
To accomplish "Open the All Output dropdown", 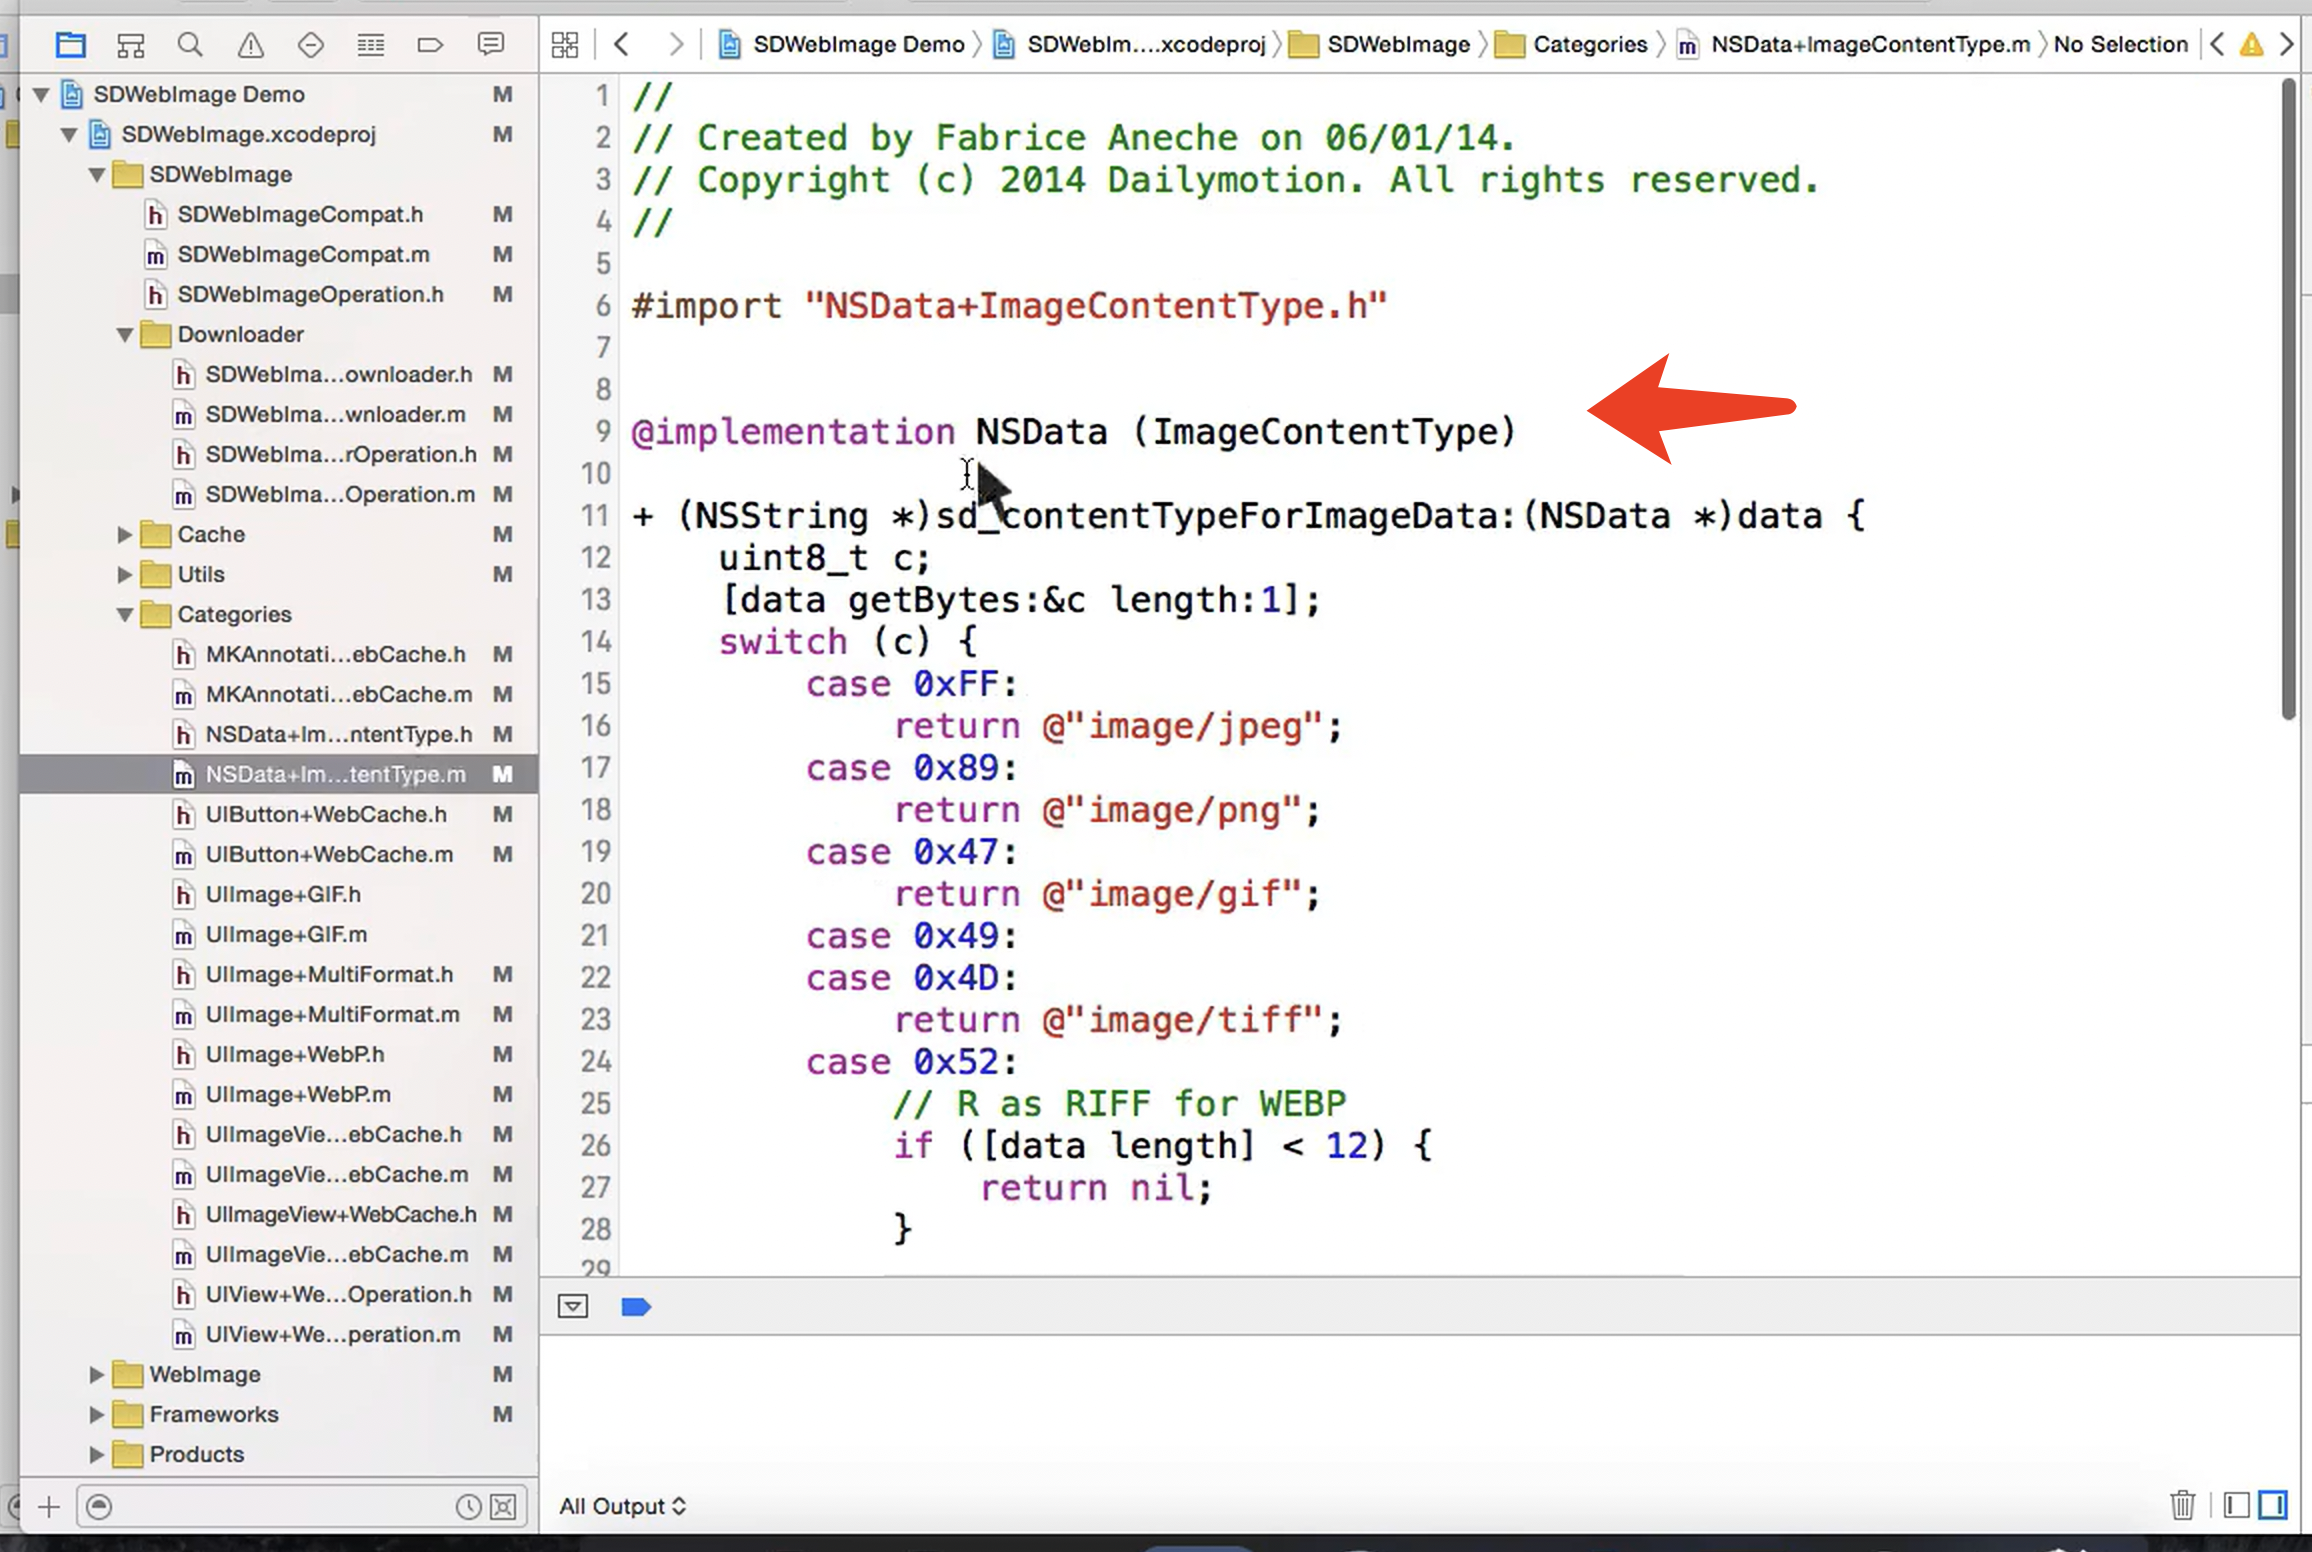I will tap(622, 1506).
